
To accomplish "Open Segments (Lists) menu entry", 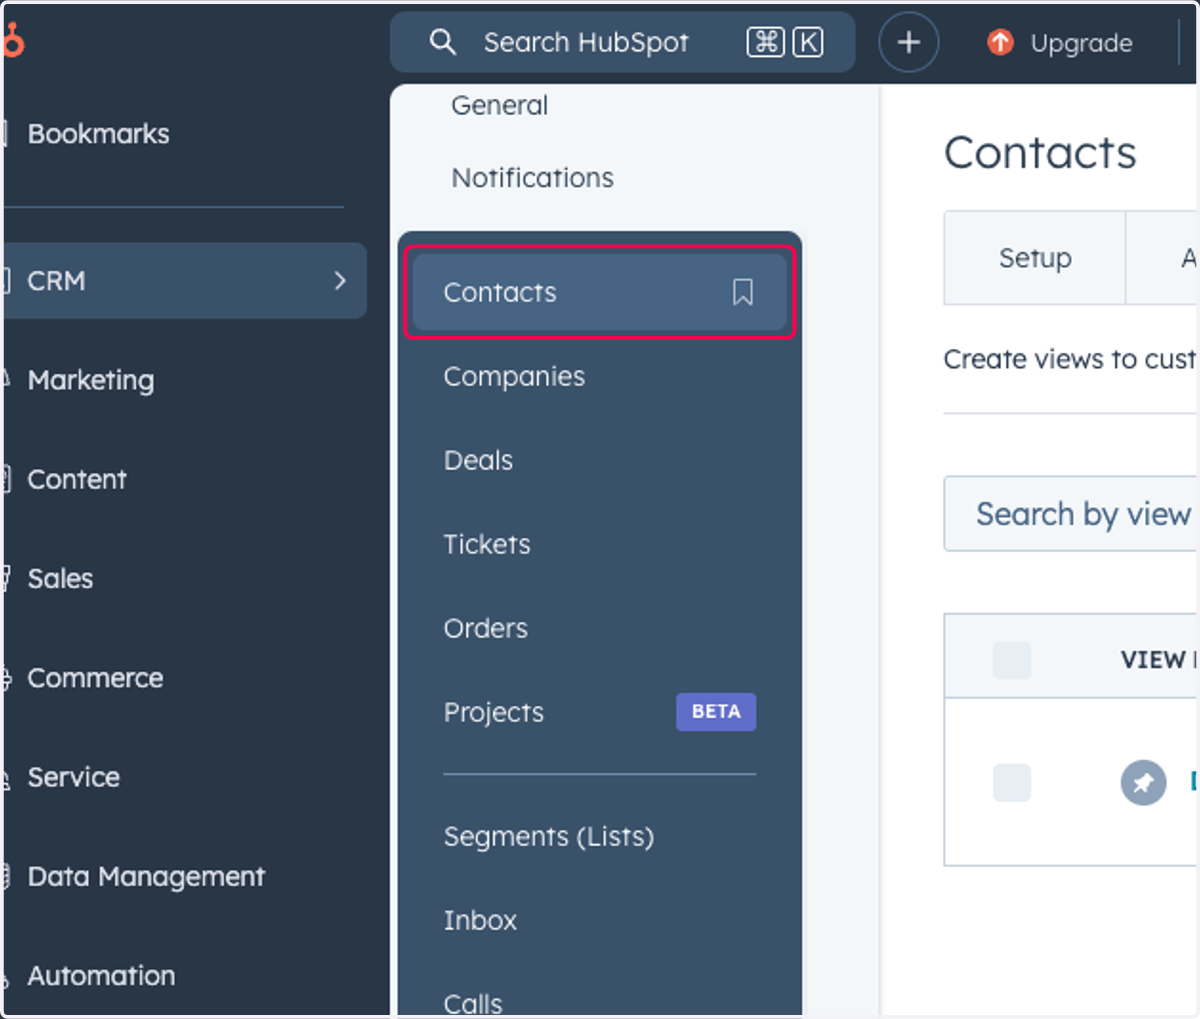I will [548, 836].
